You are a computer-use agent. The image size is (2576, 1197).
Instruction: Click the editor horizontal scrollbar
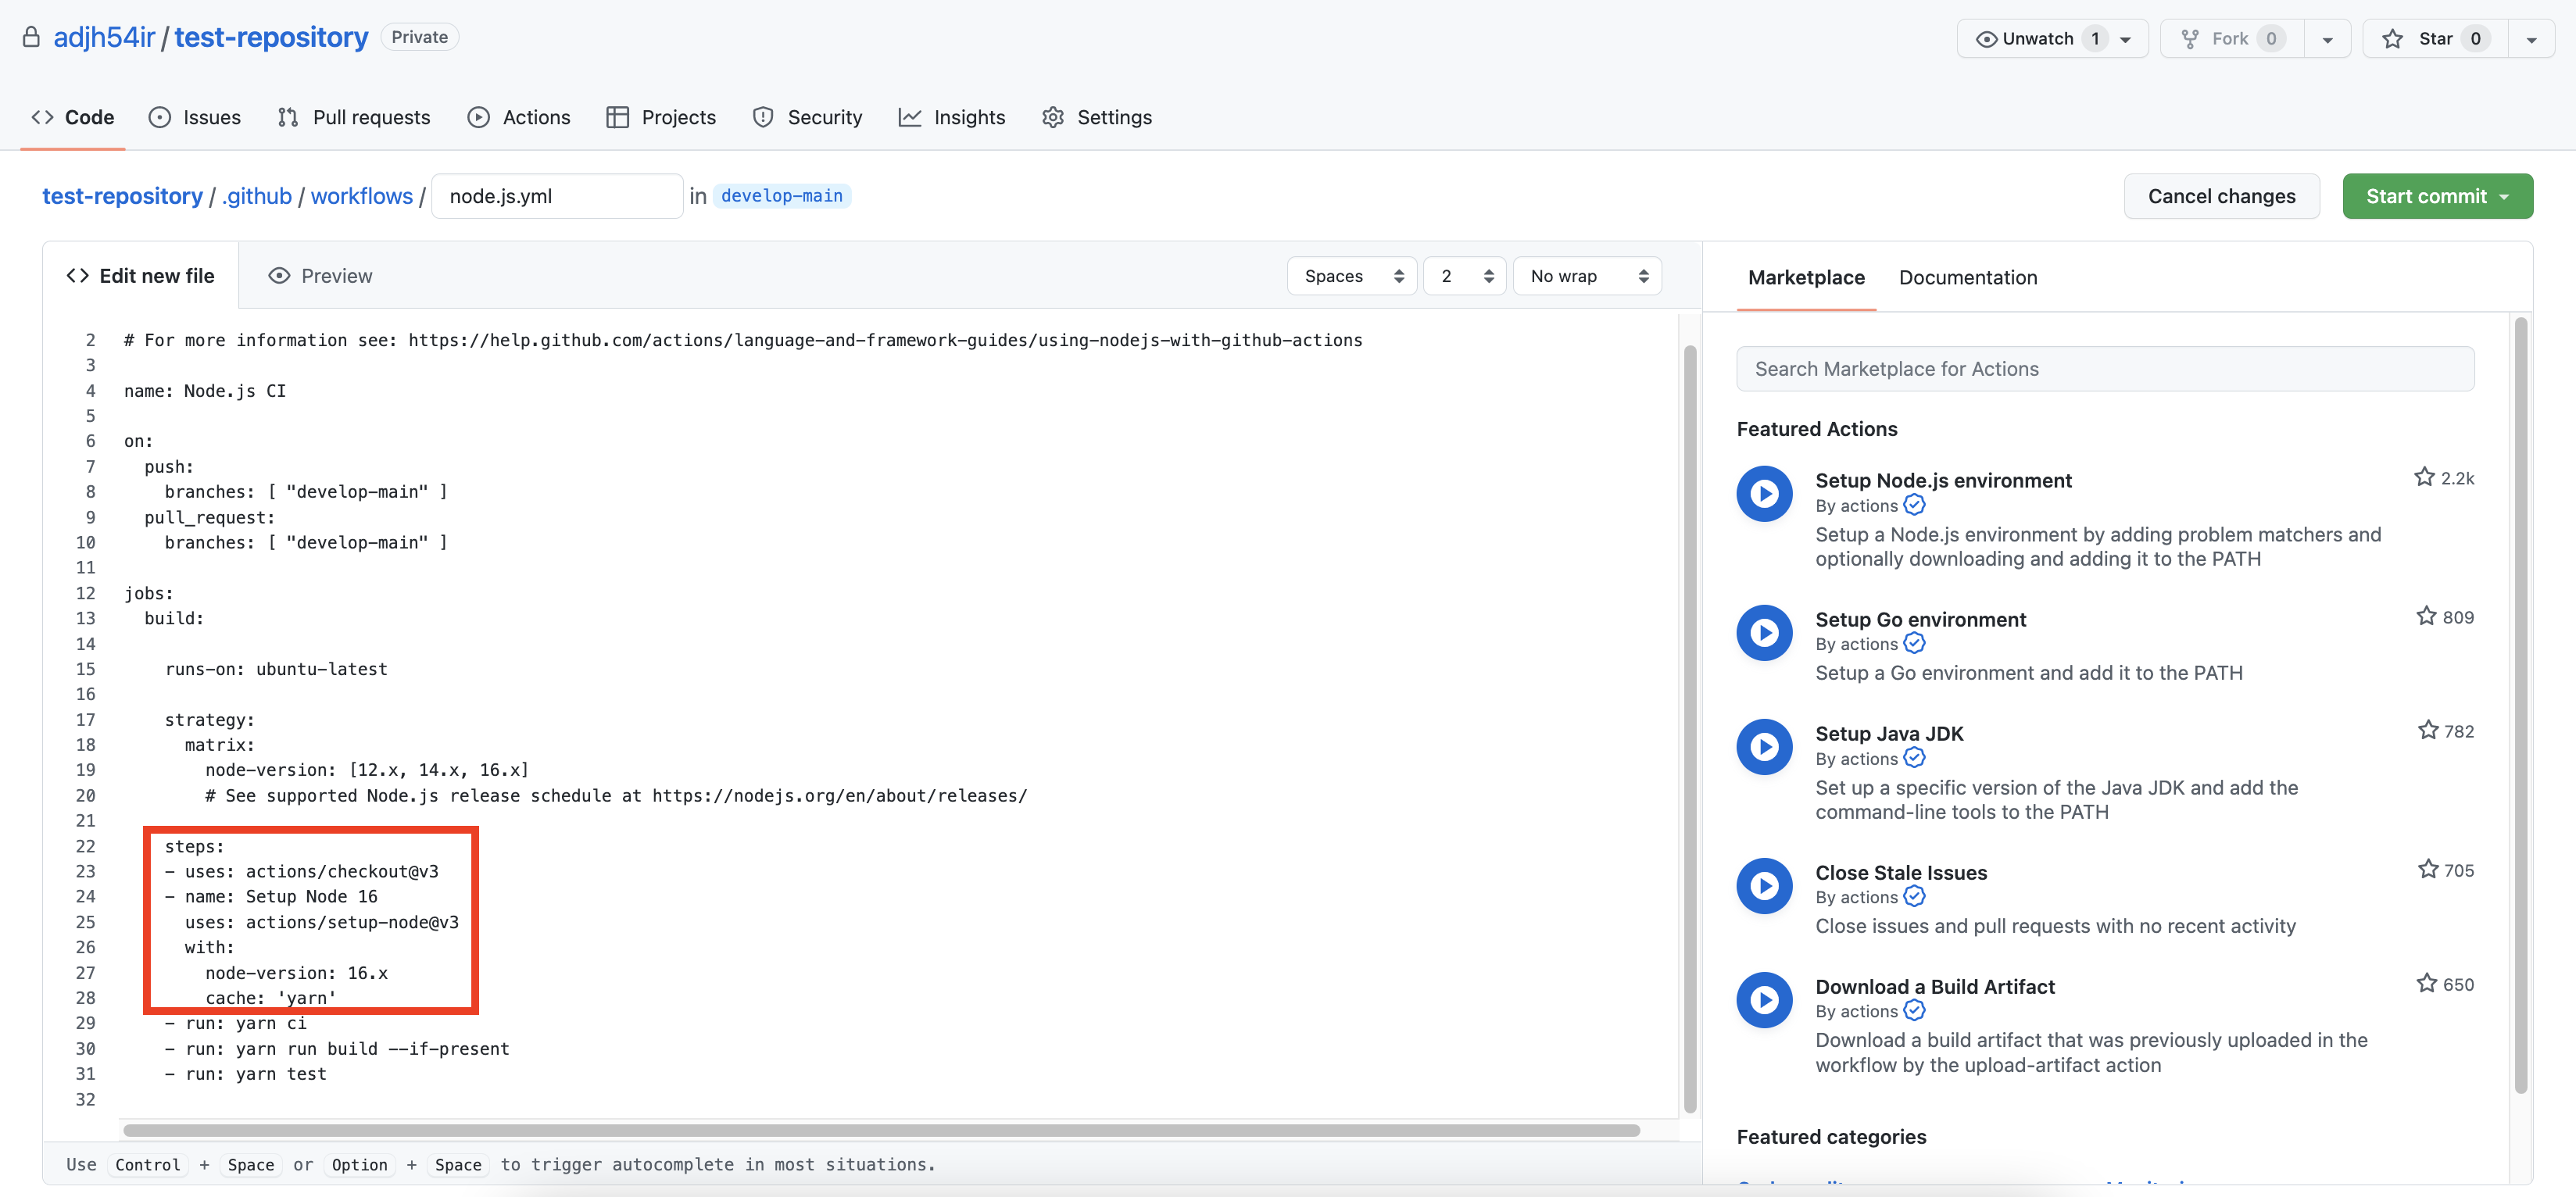click(880, 1131)
